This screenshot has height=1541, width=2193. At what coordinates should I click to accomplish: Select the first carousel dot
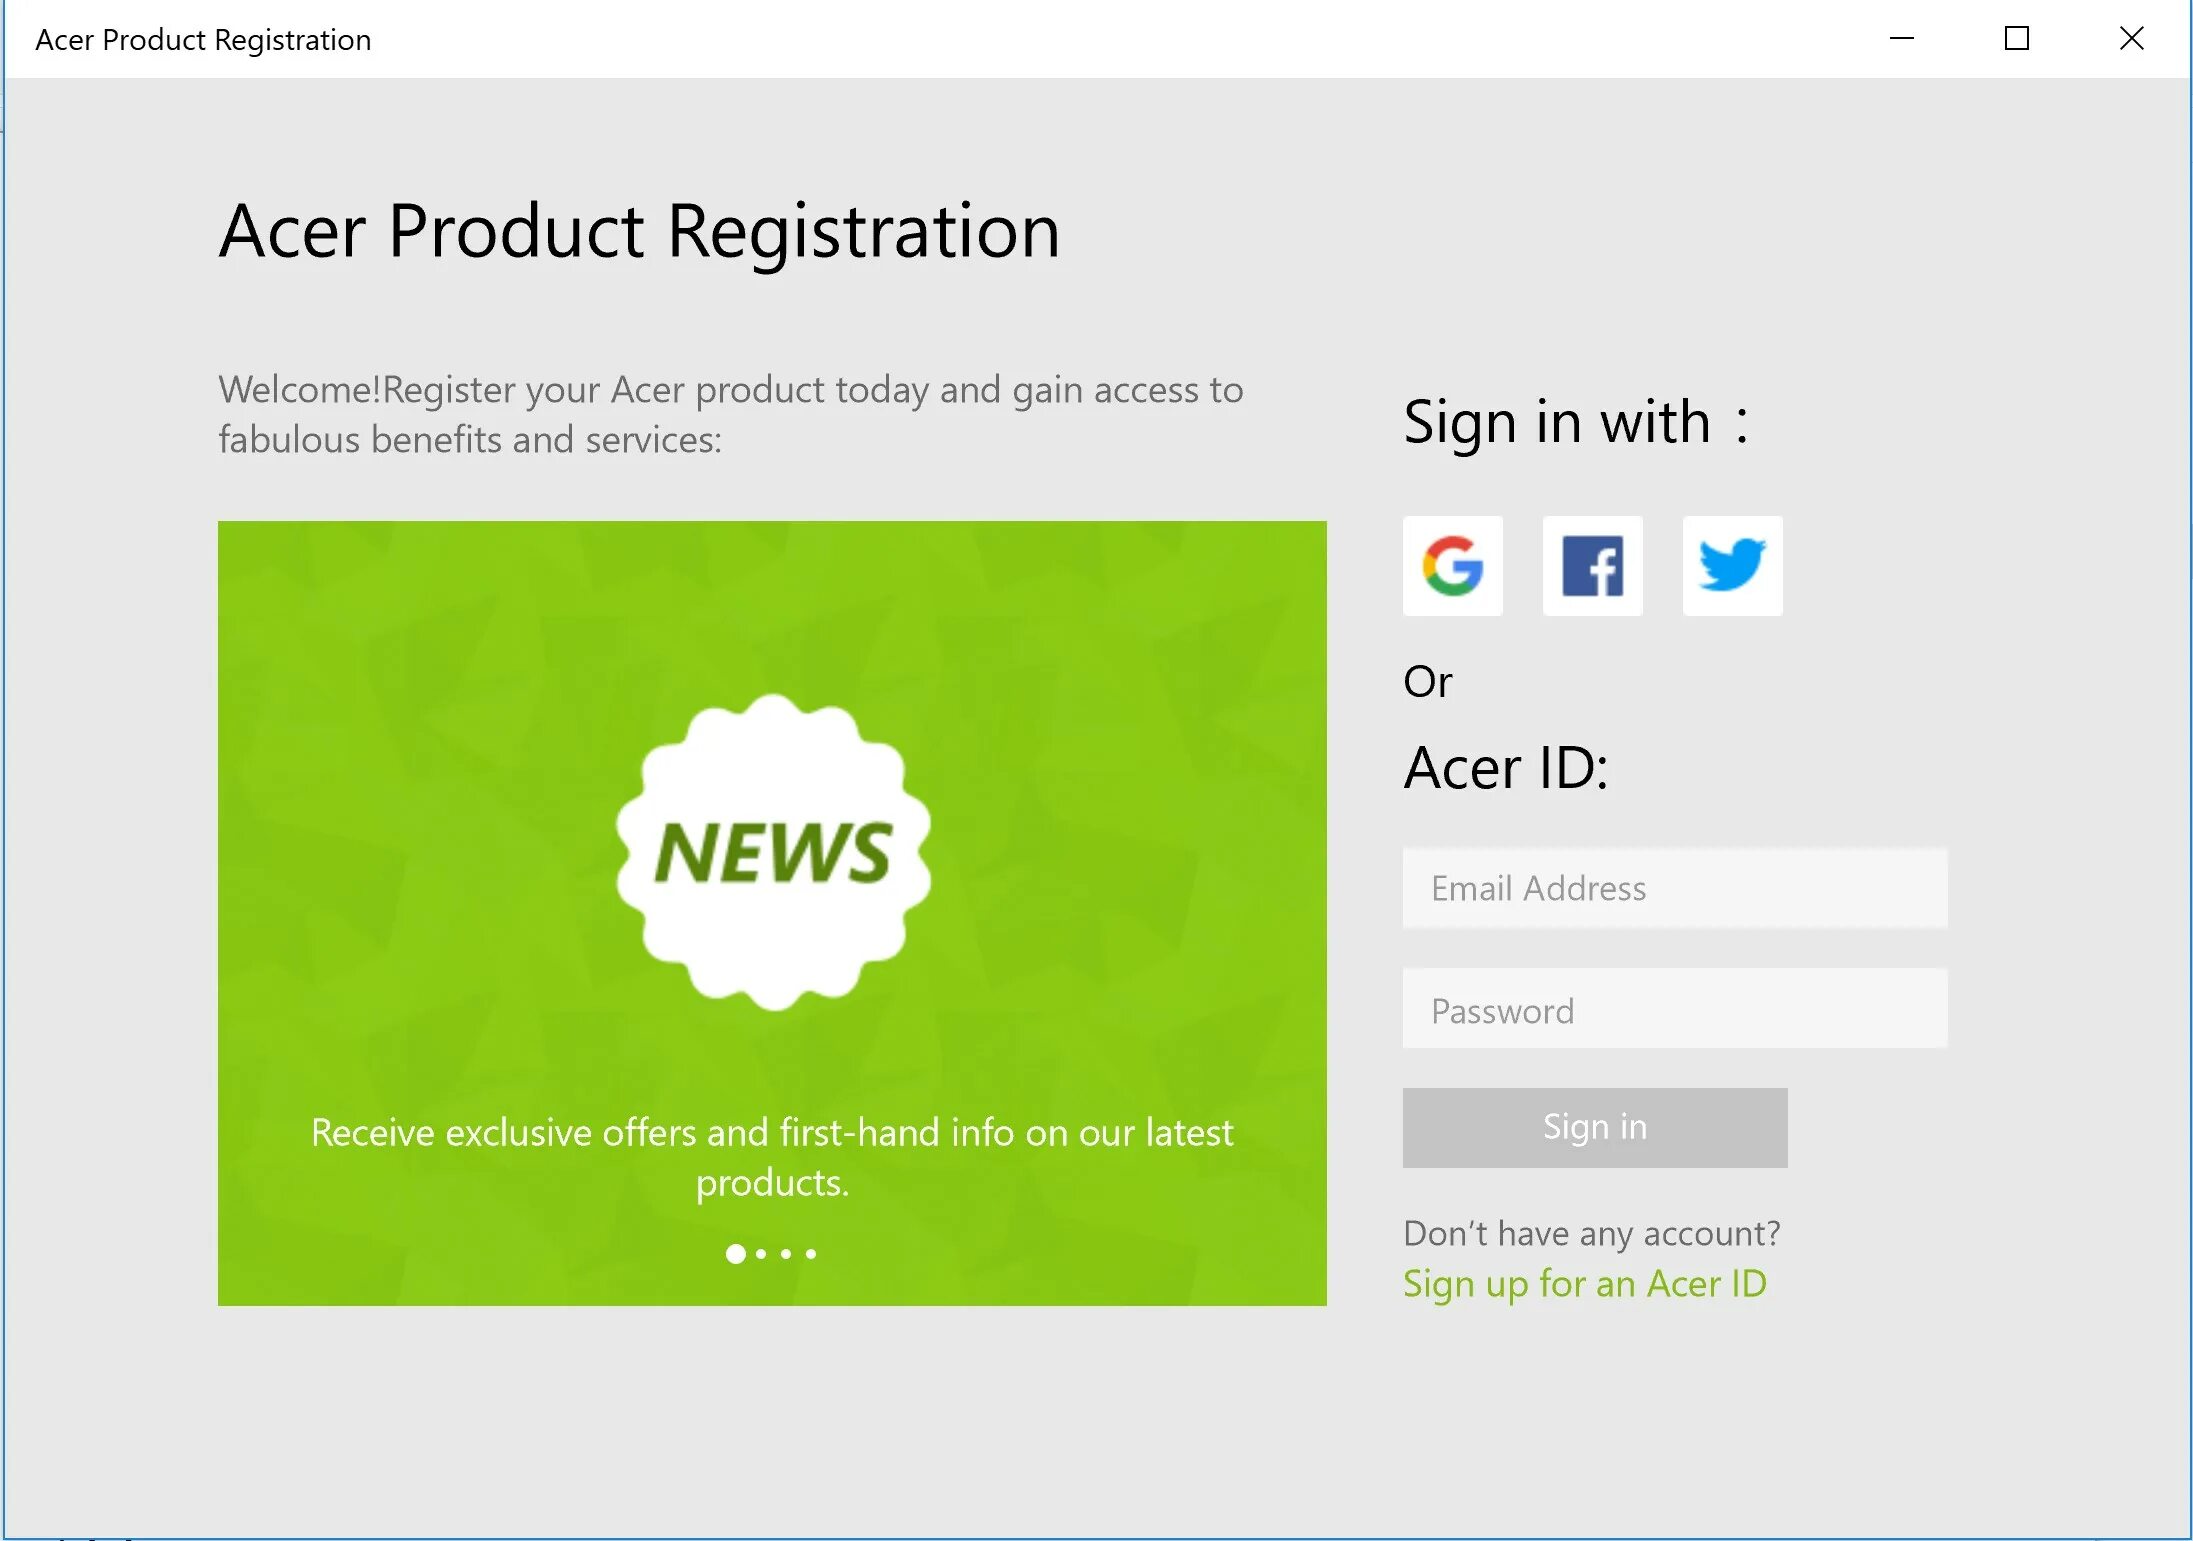pos(735,1253)
